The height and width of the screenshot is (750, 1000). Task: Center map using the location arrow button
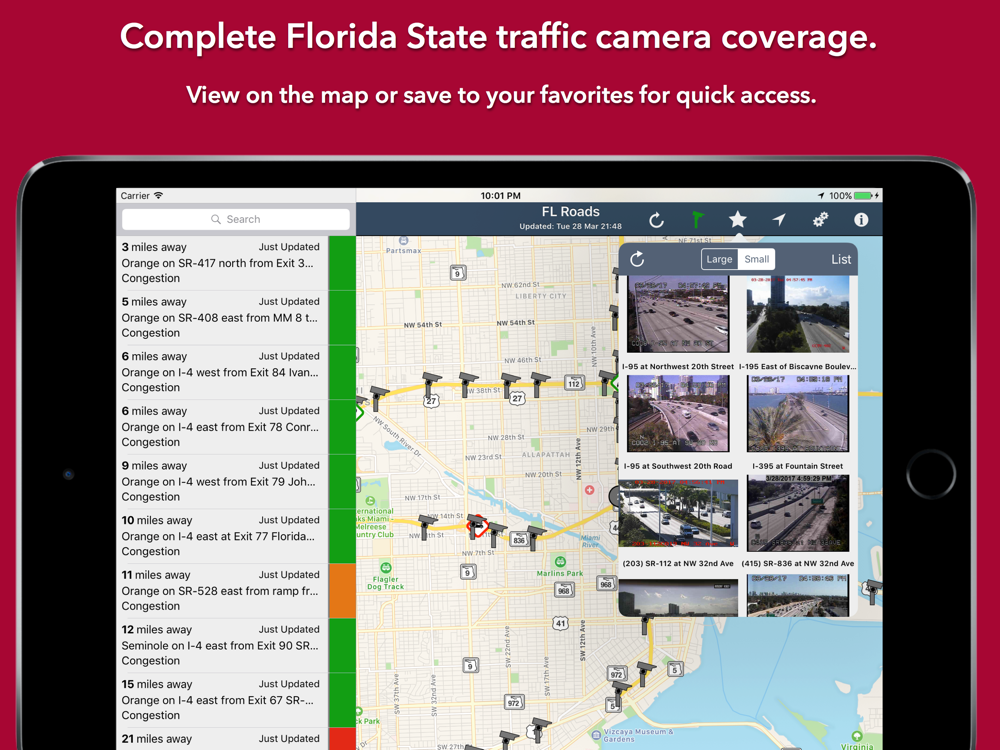779,219
